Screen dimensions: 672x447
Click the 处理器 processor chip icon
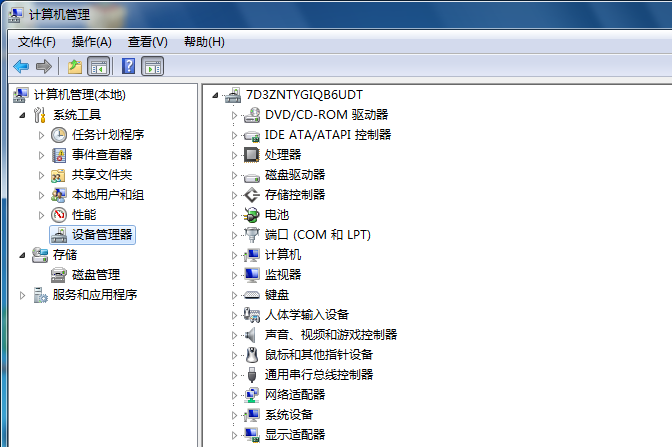(x=252, y=155)
